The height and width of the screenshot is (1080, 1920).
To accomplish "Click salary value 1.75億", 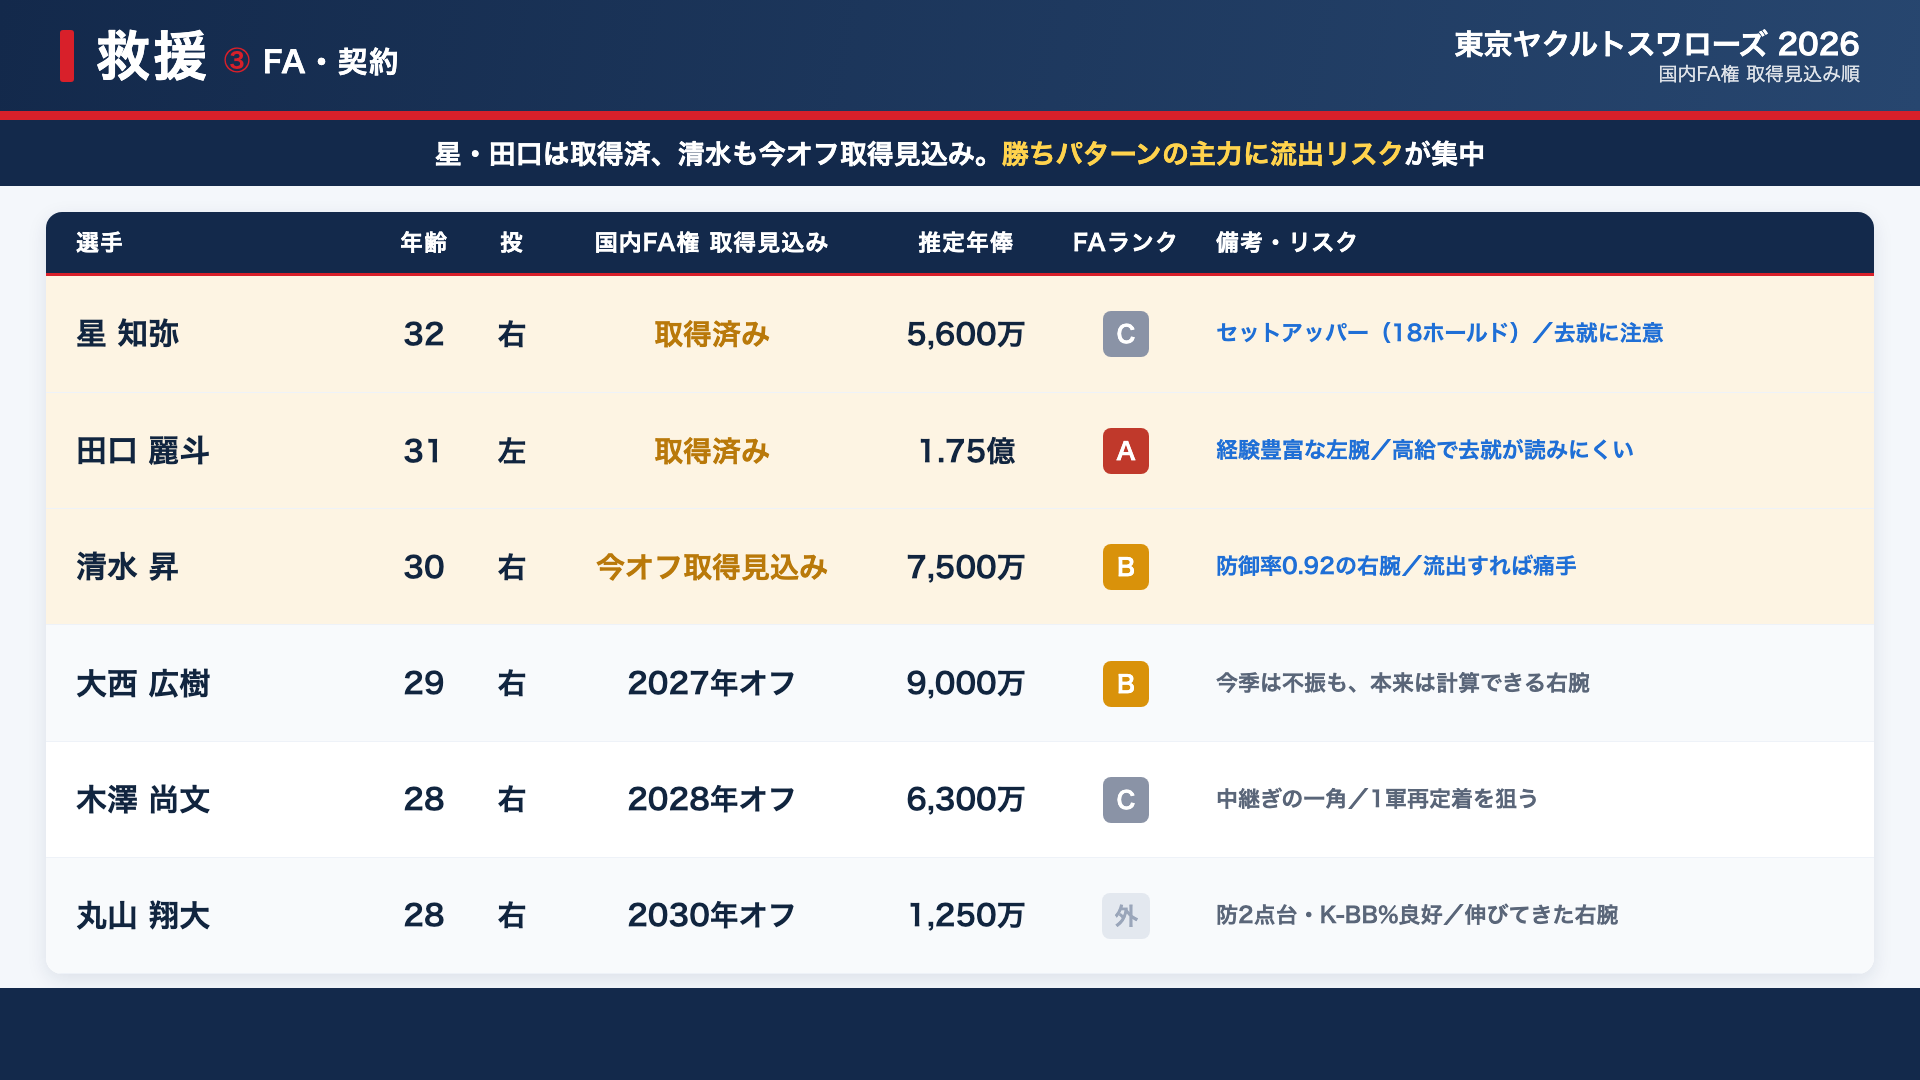I will [966, 451].
